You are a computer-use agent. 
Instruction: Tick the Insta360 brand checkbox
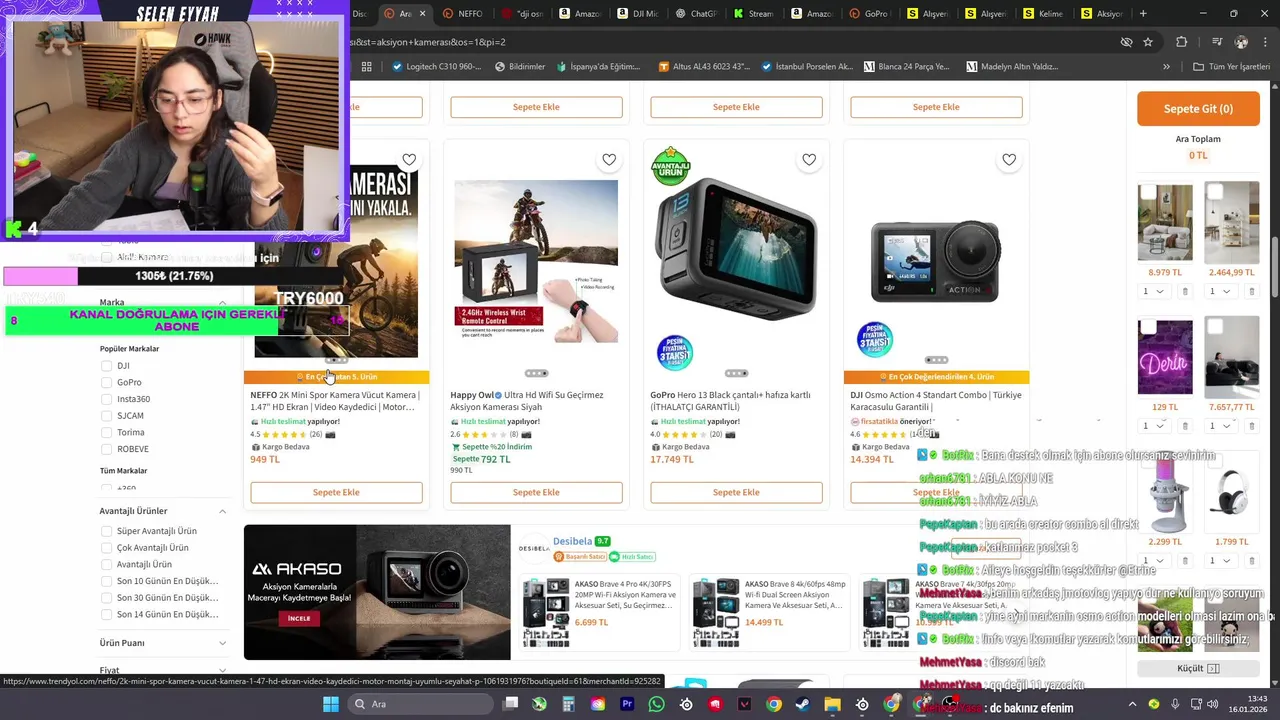point(106,399)
